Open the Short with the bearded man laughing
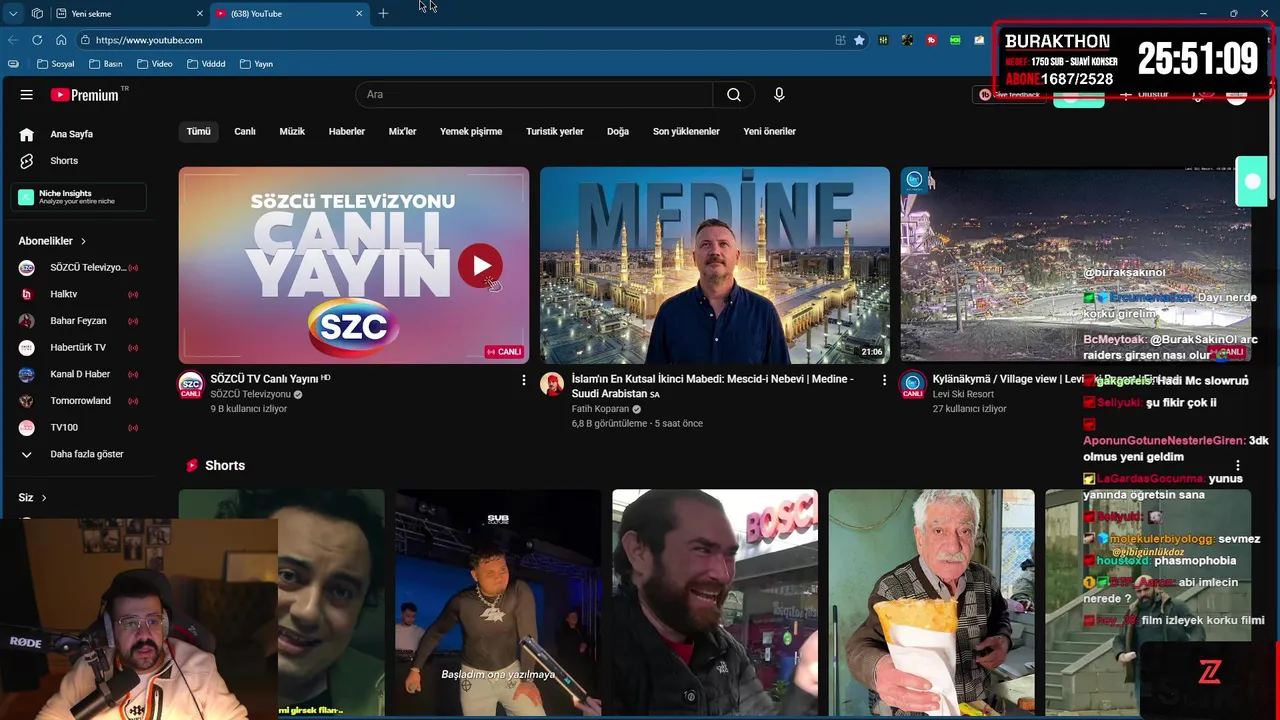Image resolution: width=1280 pixels, height=720 pixels. [715, 602]
